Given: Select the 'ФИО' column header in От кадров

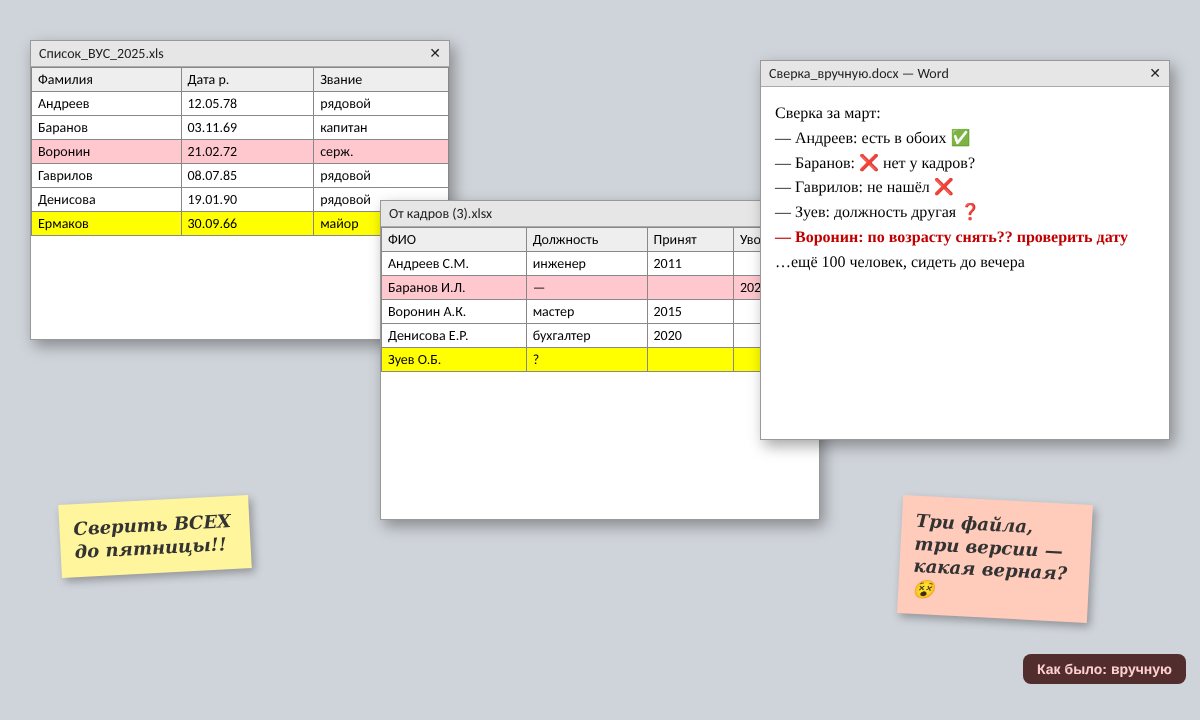Looking at the screenshot, I should (454, 240).
